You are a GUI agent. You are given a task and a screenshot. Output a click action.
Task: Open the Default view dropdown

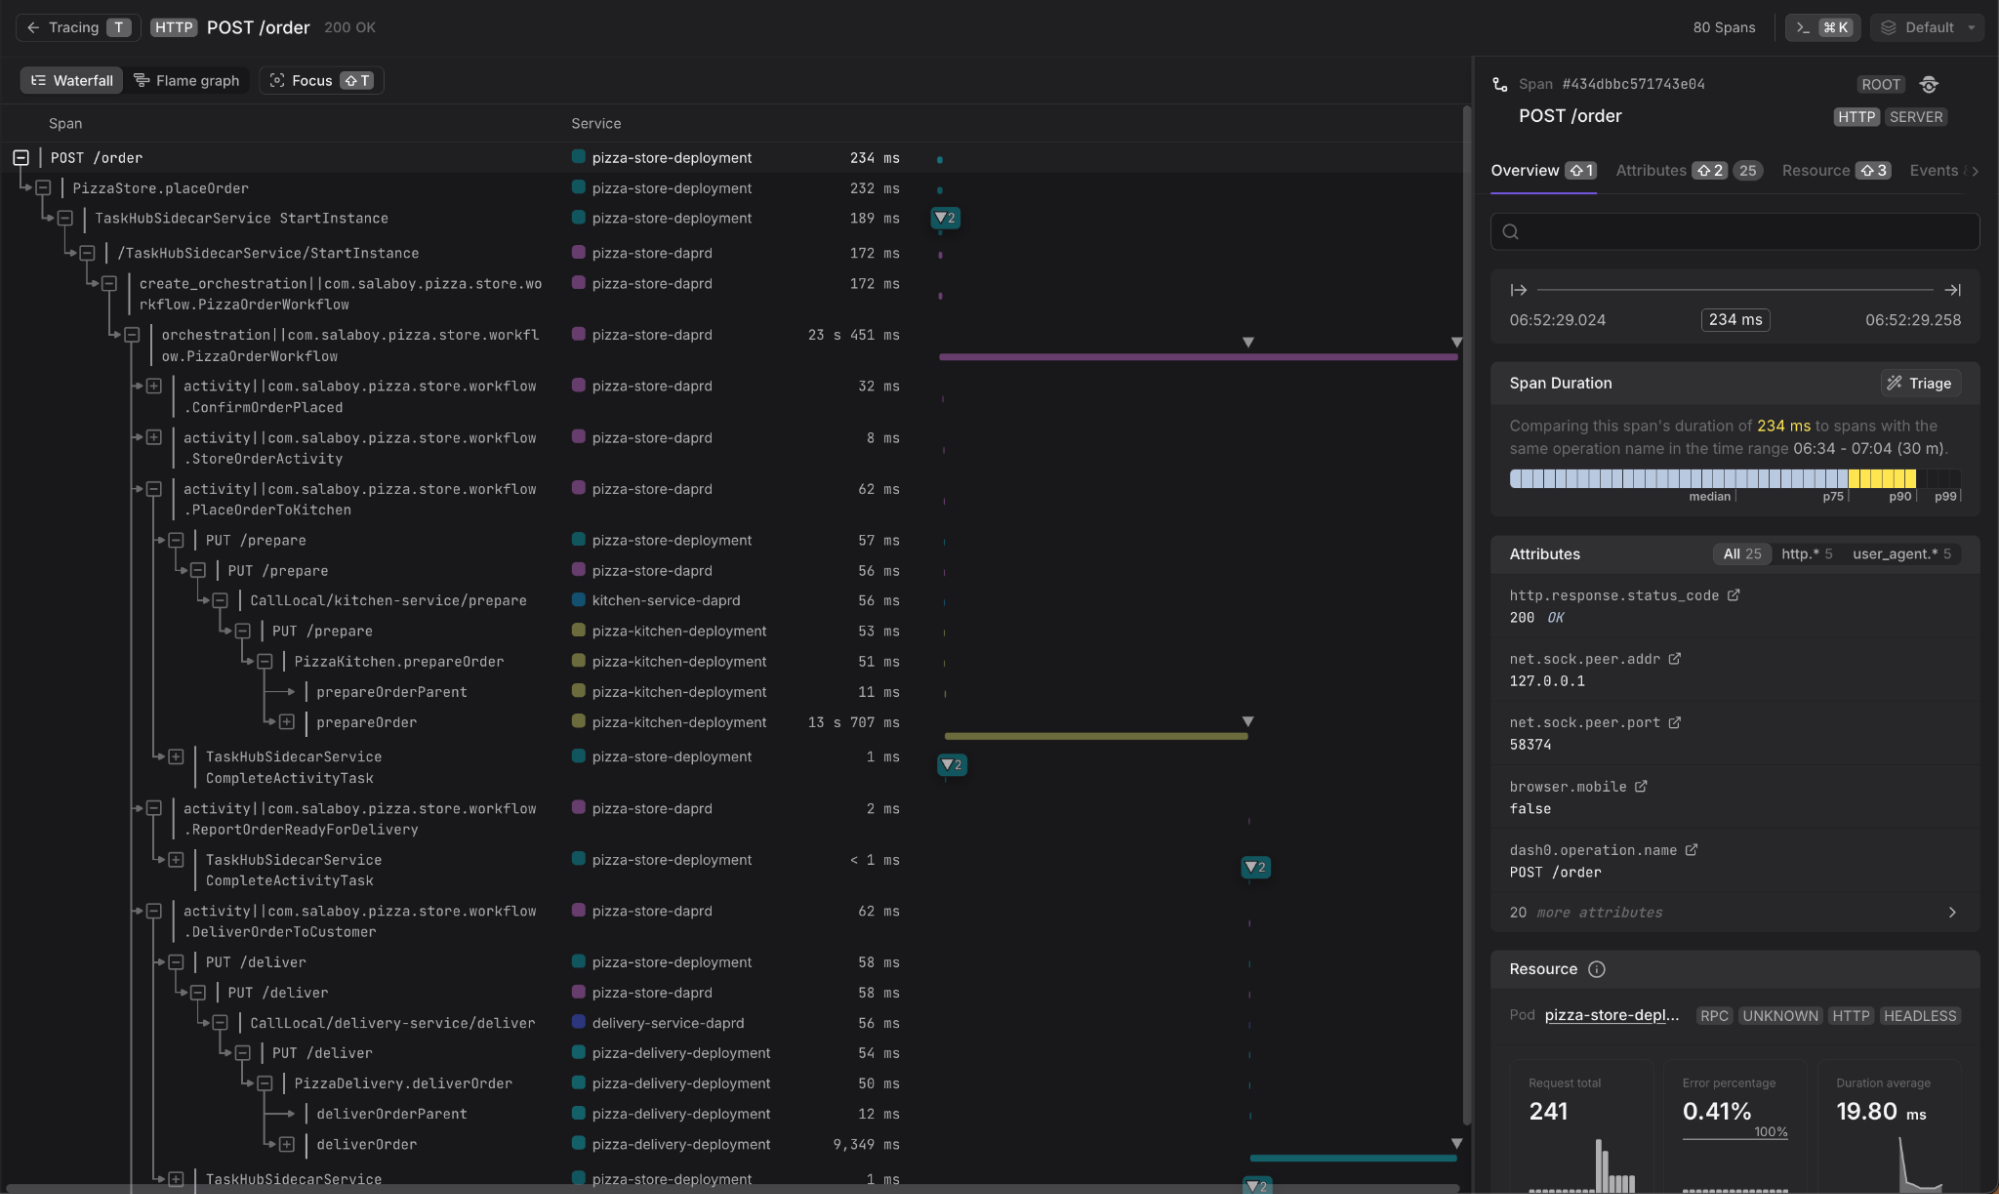(1928, 27)
